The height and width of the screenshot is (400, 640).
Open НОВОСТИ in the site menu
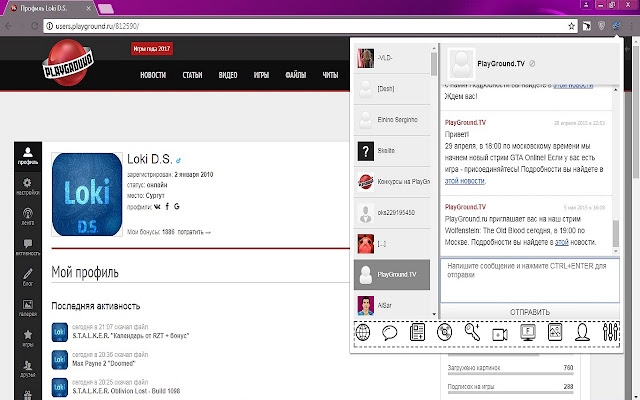click(153, 75)
